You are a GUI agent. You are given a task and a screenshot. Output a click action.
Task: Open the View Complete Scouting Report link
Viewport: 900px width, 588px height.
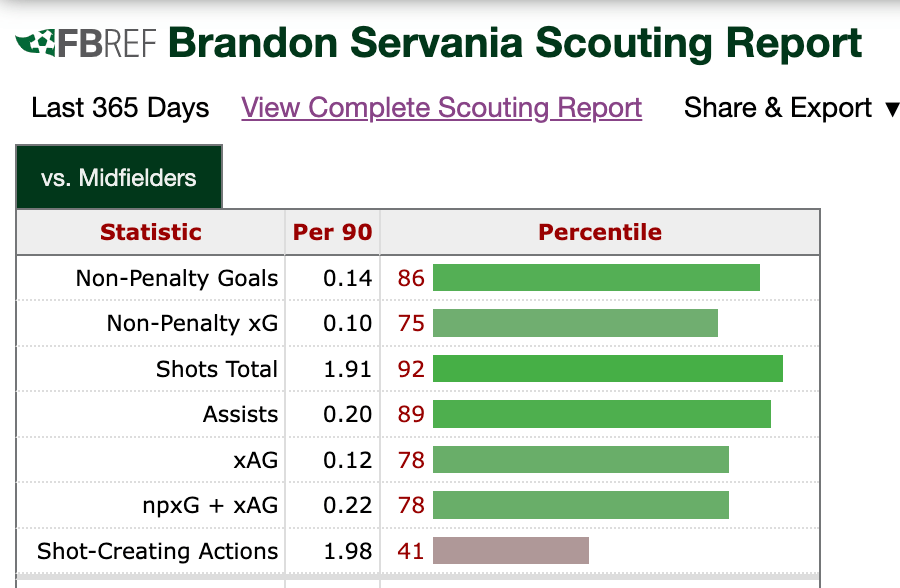441,108
